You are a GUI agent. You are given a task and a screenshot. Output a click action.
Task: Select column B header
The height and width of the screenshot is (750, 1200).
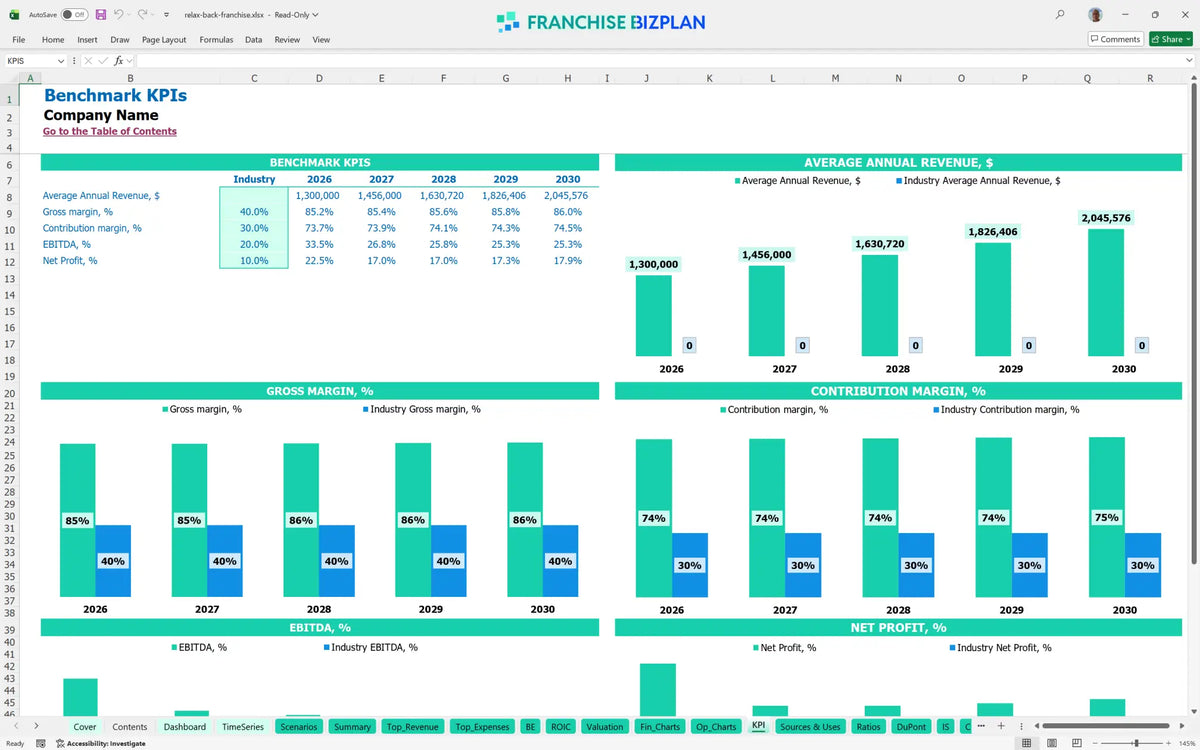coord(130,78)
